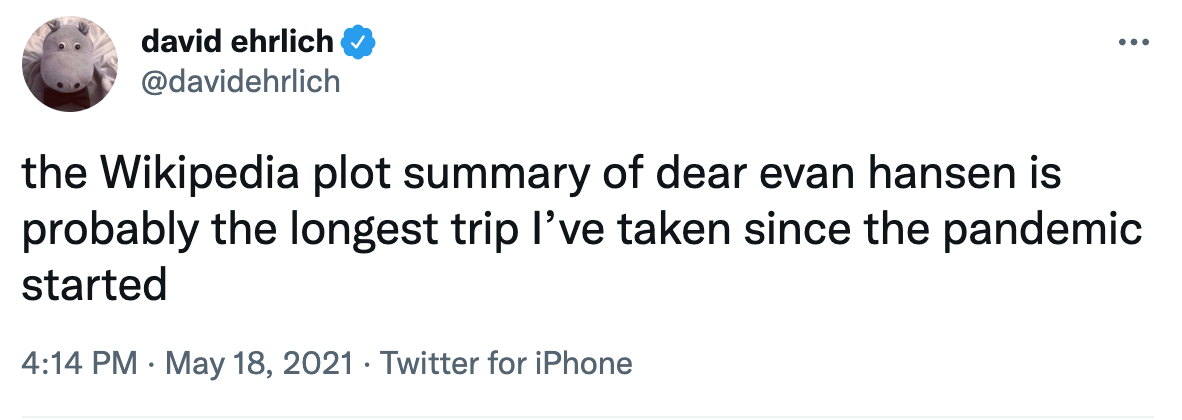This screenshot has height=420, width=1182.
Task: Open the three-dot more options menu
Action: (1133, 43)
